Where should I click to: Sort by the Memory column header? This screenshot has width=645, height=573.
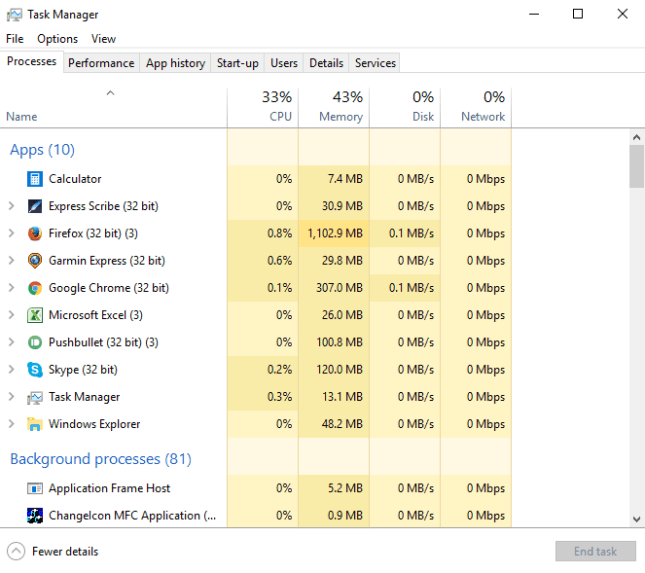(x=334, y=108)
